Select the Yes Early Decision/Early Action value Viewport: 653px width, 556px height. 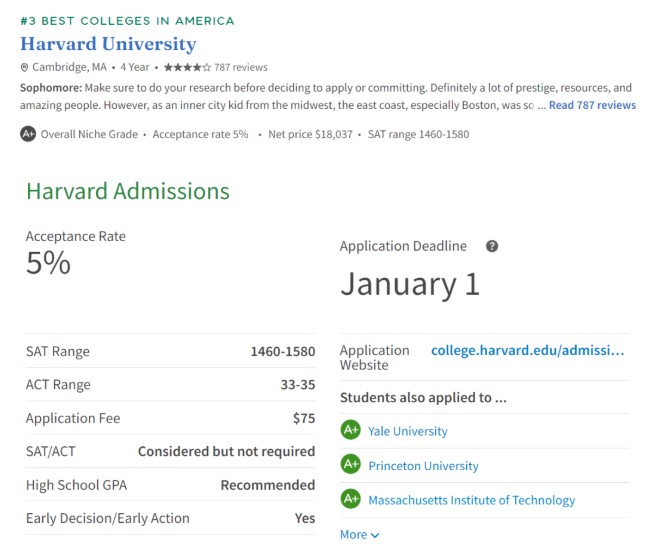click(305, 518)
